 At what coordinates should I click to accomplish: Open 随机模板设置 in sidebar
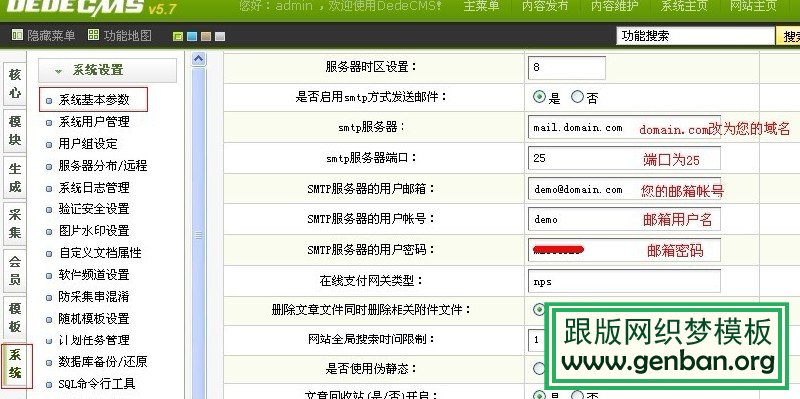click(x=94, y=319)
